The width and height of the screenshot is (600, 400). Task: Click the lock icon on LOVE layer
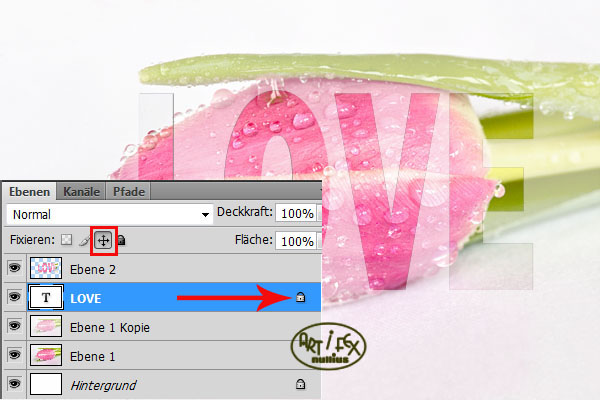(301, 297)
